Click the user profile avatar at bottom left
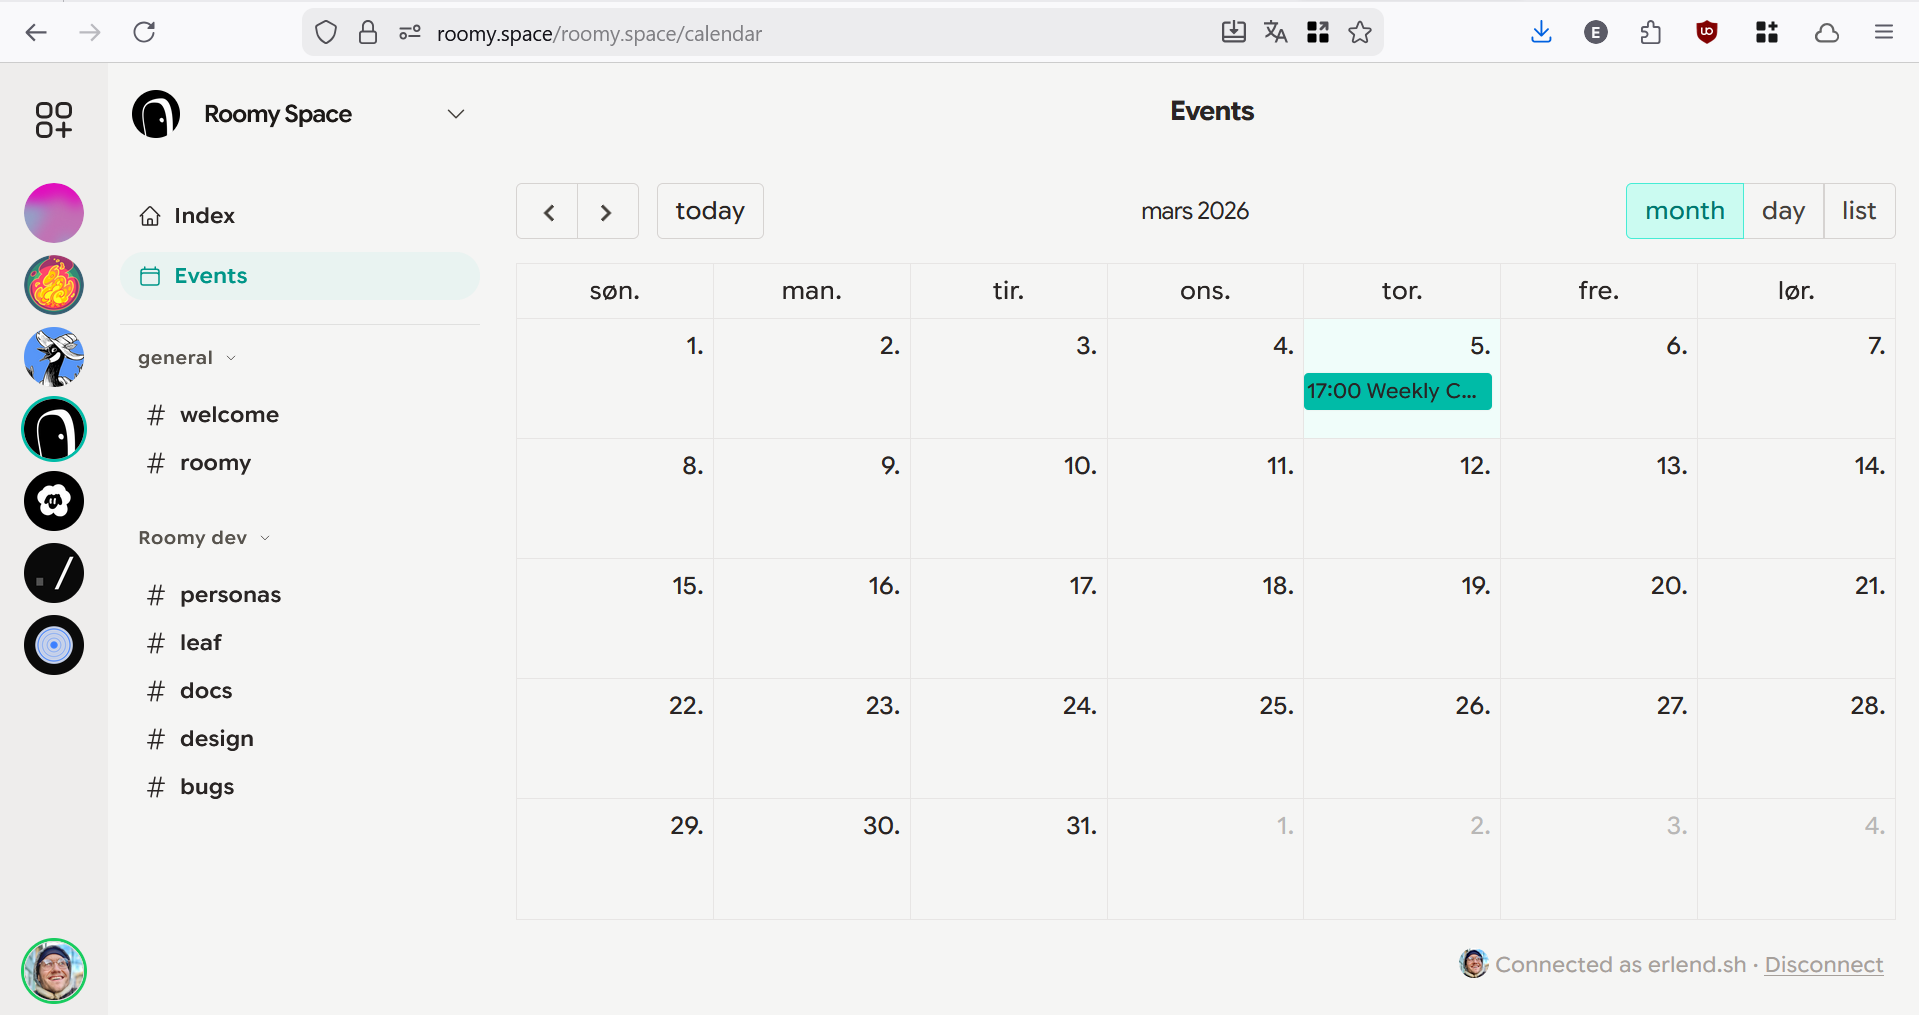Screen dimensions: 1919x1015 54,970
